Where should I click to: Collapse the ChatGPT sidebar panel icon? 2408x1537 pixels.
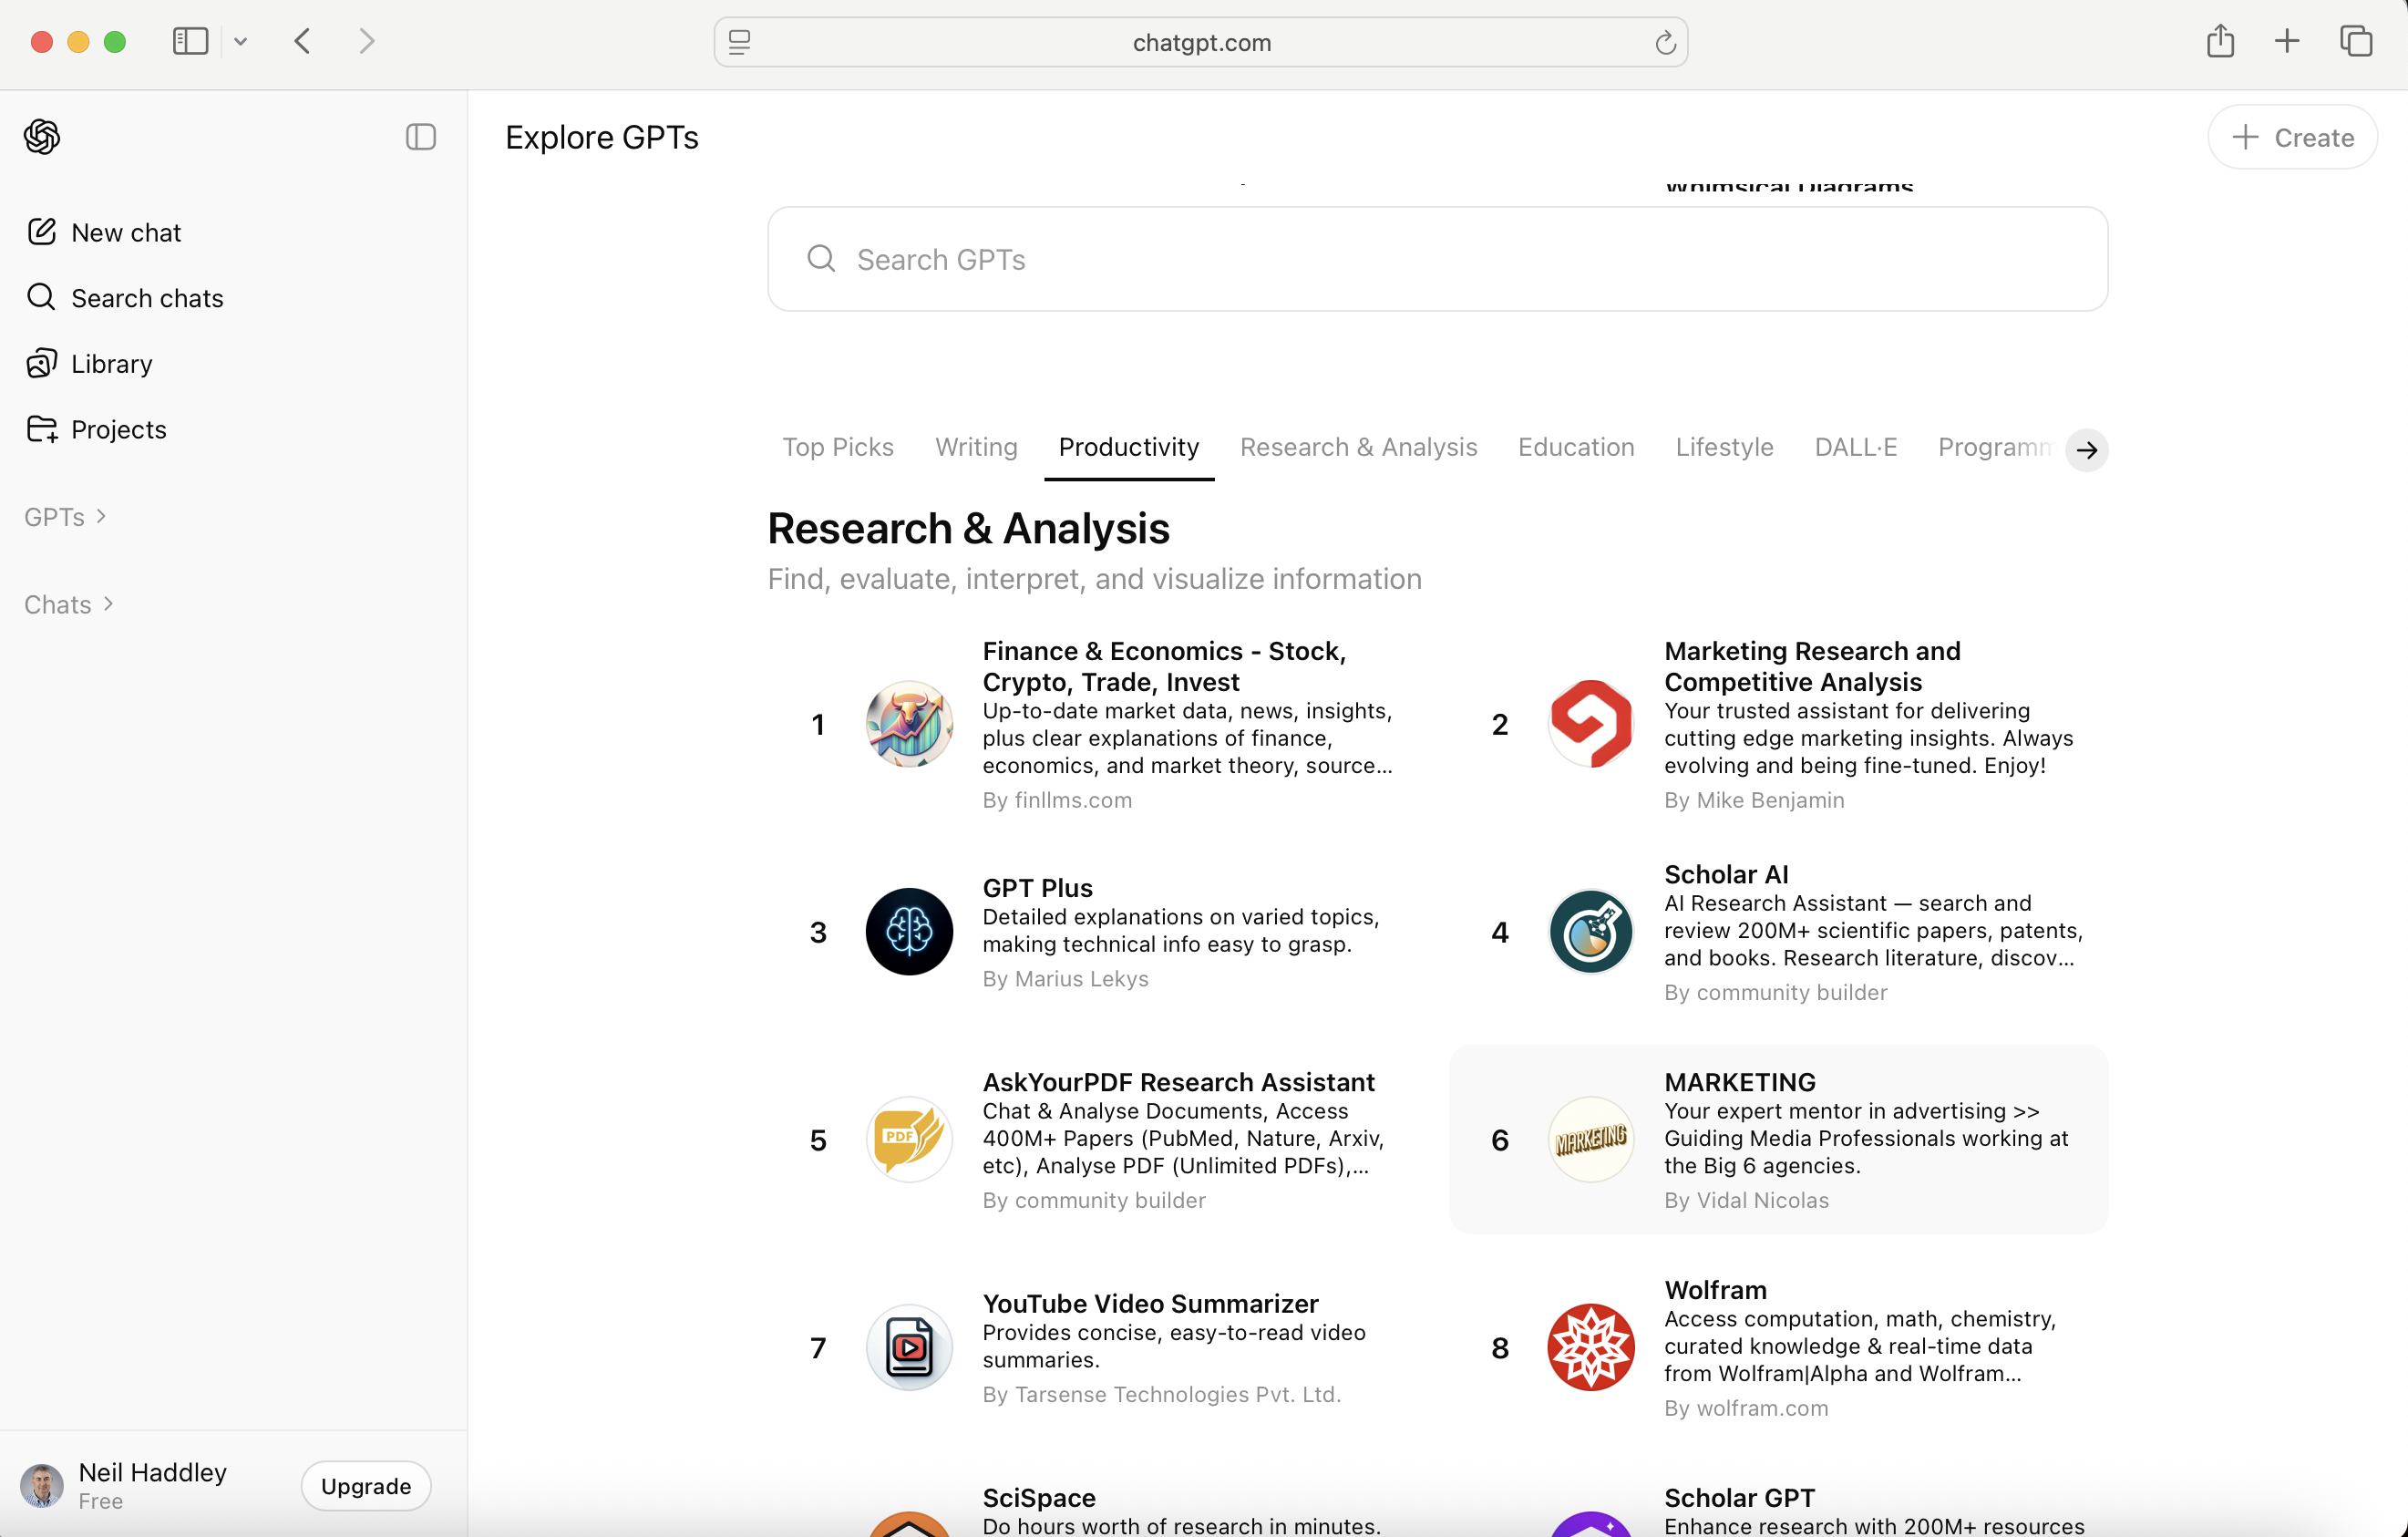click(421, 137)
